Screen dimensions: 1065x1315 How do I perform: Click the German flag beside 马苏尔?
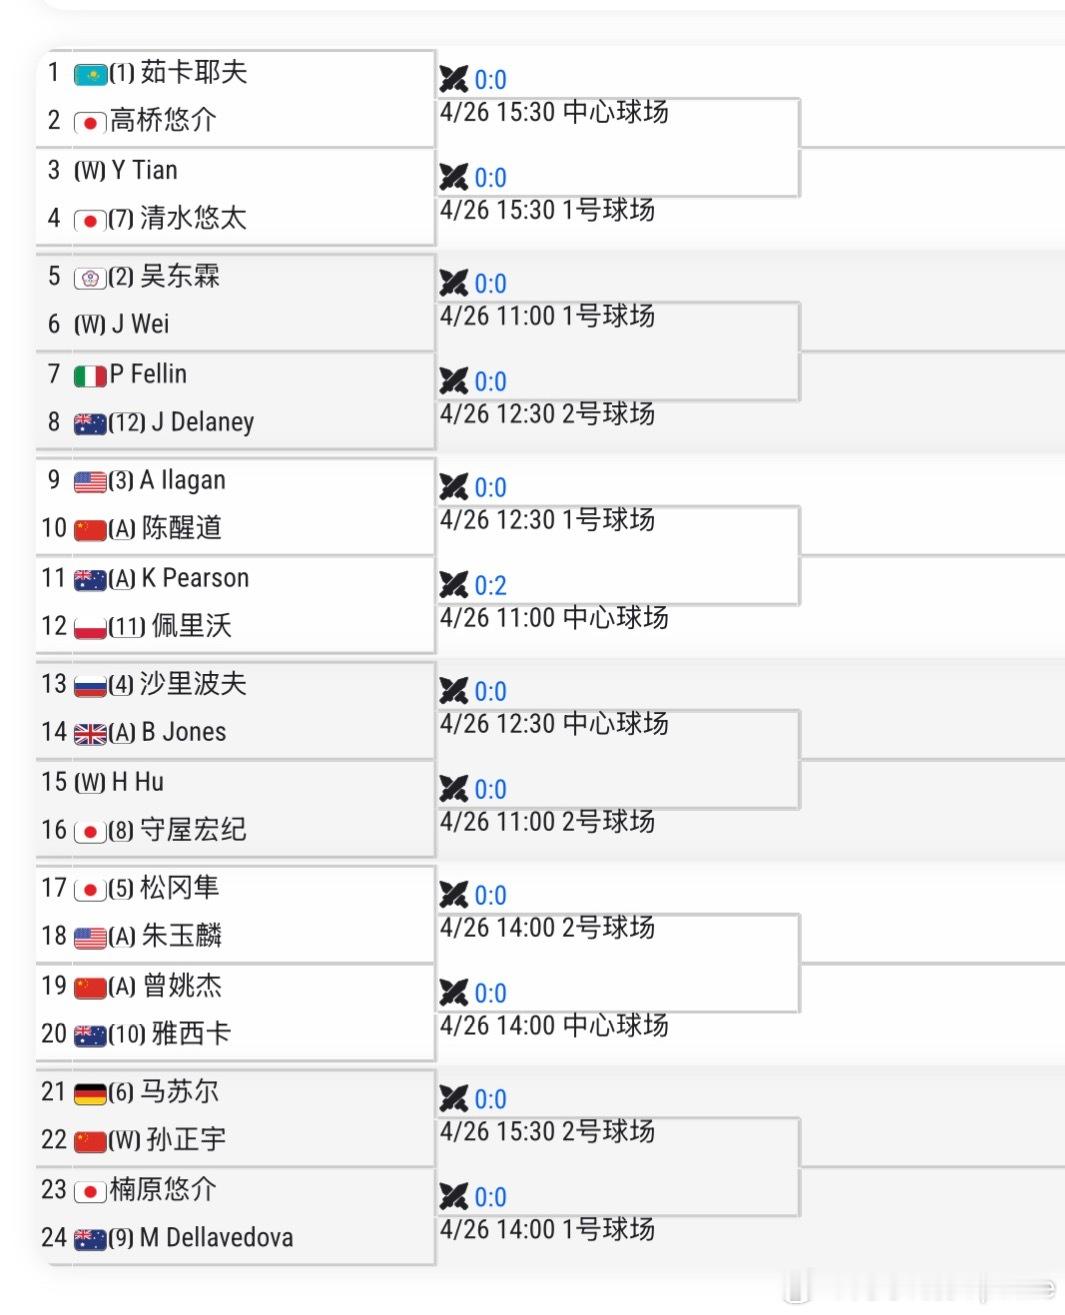pos(90,1094)
